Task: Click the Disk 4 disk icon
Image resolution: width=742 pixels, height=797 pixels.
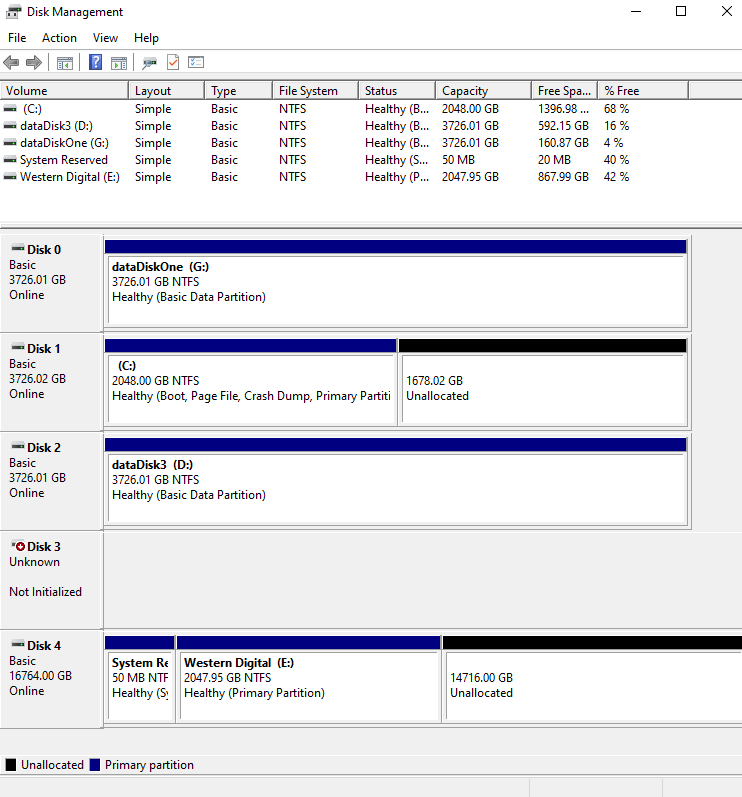Action: (x=18, y=644)
